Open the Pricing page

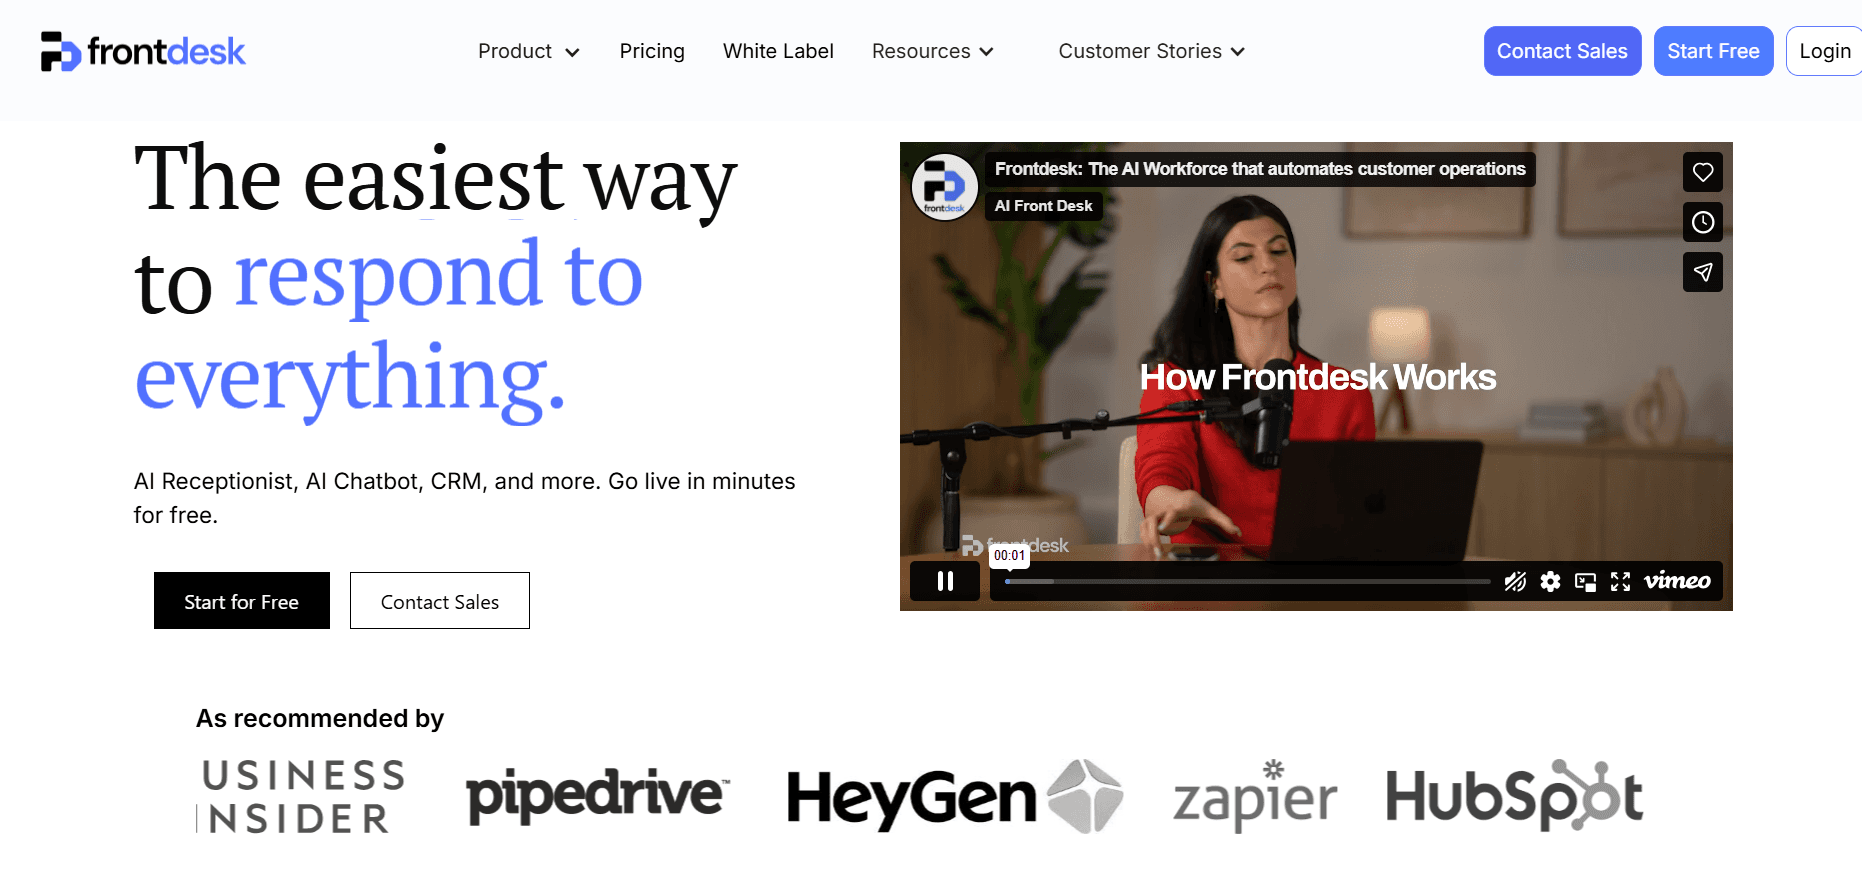[652, 51]
